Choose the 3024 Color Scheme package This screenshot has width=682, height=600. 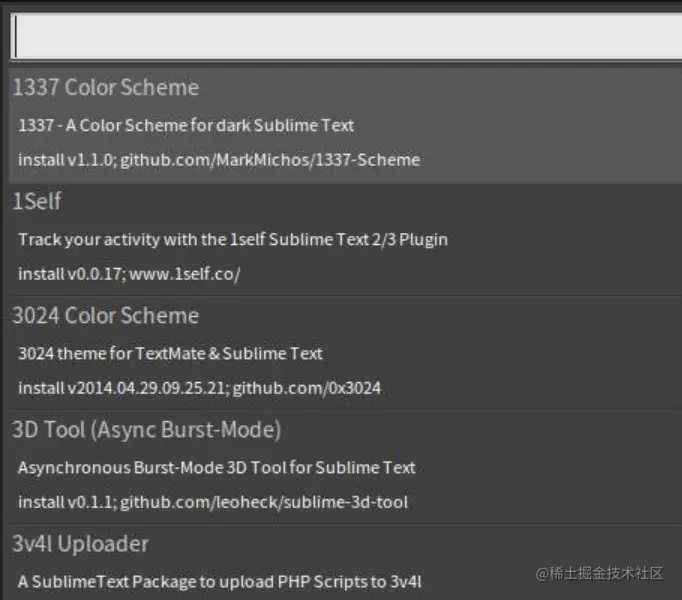coord(105,316)
